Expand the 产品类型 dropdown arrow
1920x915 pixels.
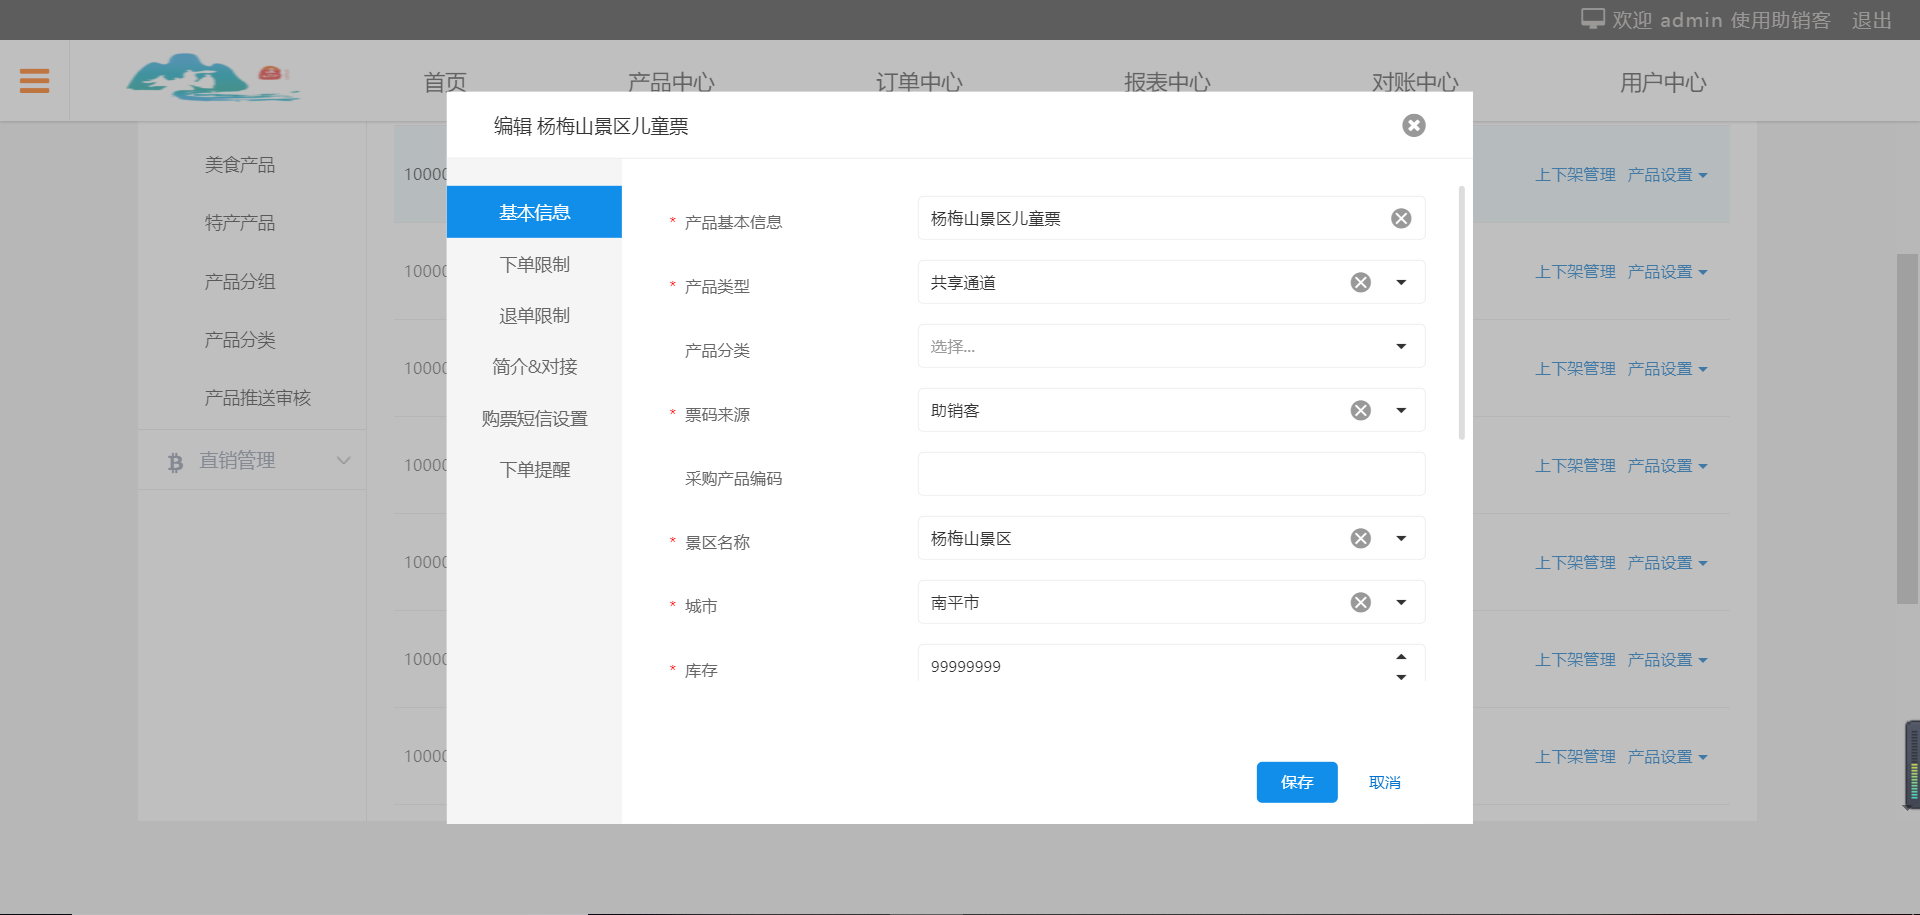(1401, 283)
